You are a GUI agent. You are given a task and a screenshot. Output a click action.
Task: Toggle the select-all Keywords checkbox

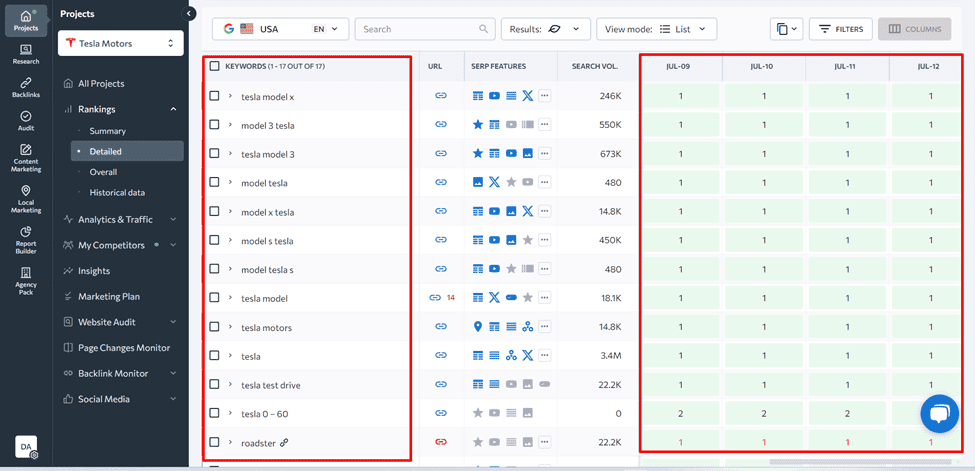[x=215, y=66]
